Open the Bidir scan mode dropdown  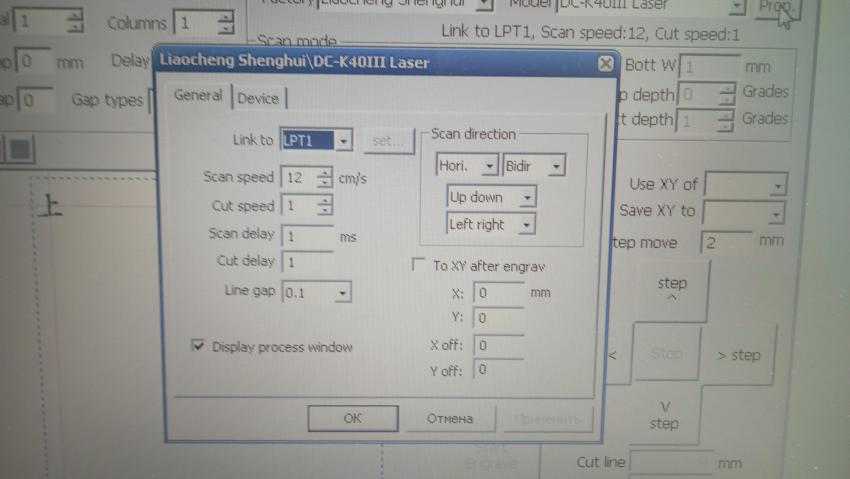(556, 166)
